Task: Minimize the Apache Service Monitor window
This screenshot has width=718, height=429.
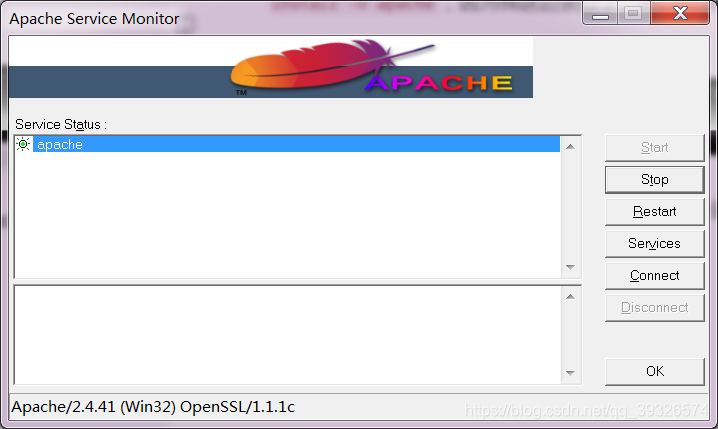Action: [600, 14]
